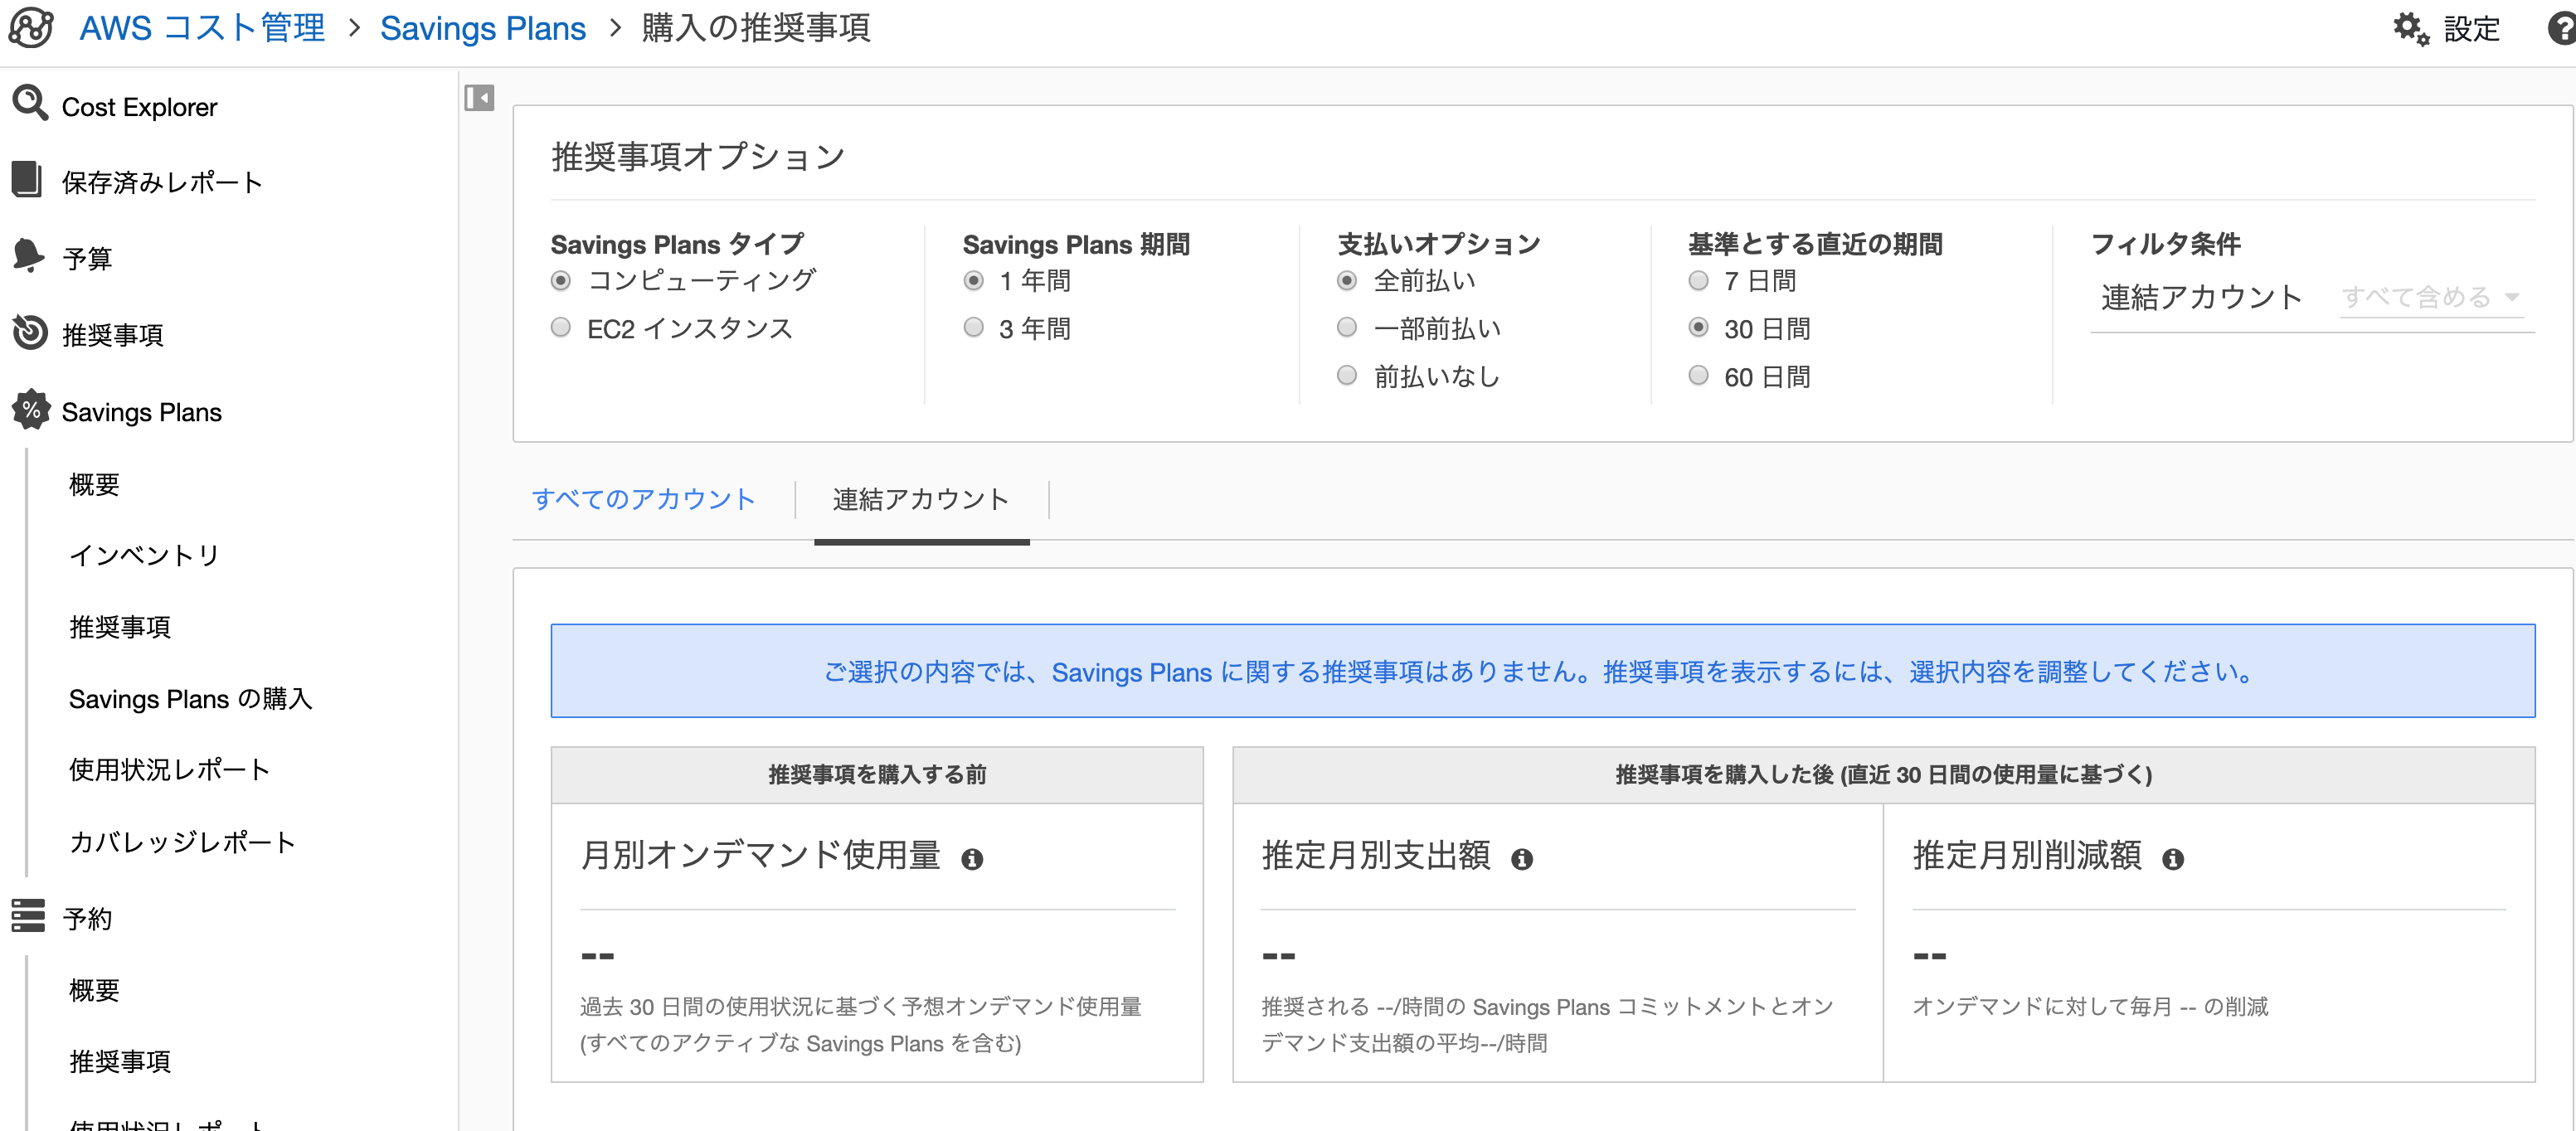Click the 保存済みレポート book icon
The height and width of the screenshot is (1131, 2576).
click(27, 179)
